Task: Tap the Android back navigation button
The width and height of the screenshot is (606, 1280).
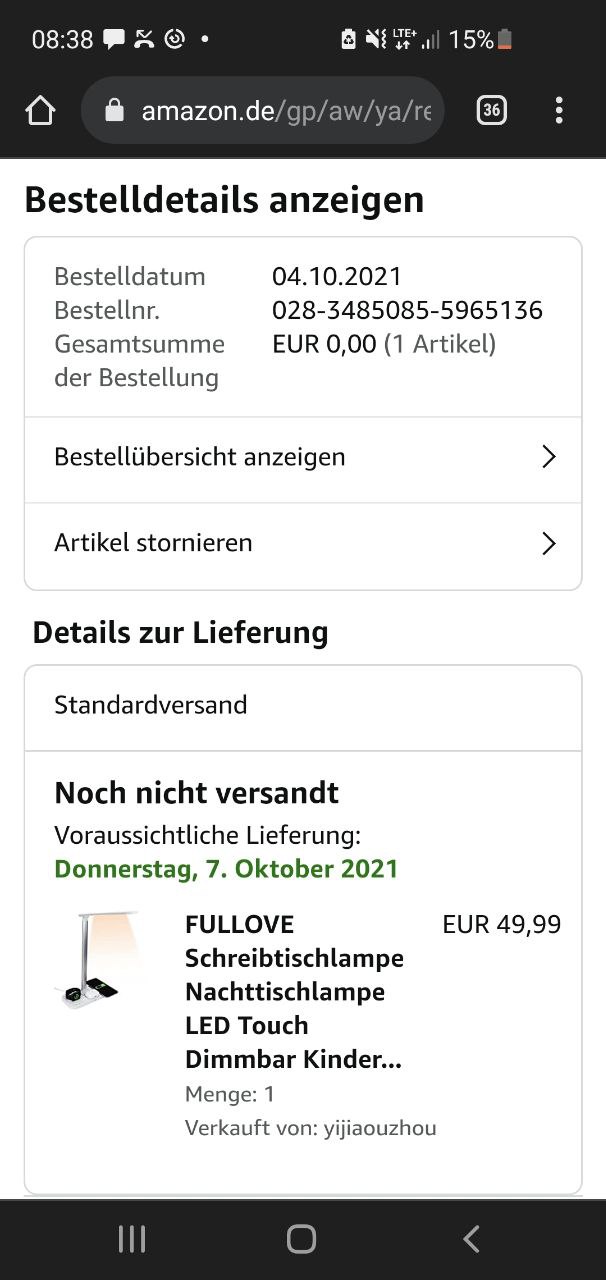Action: pos(472,1239)
